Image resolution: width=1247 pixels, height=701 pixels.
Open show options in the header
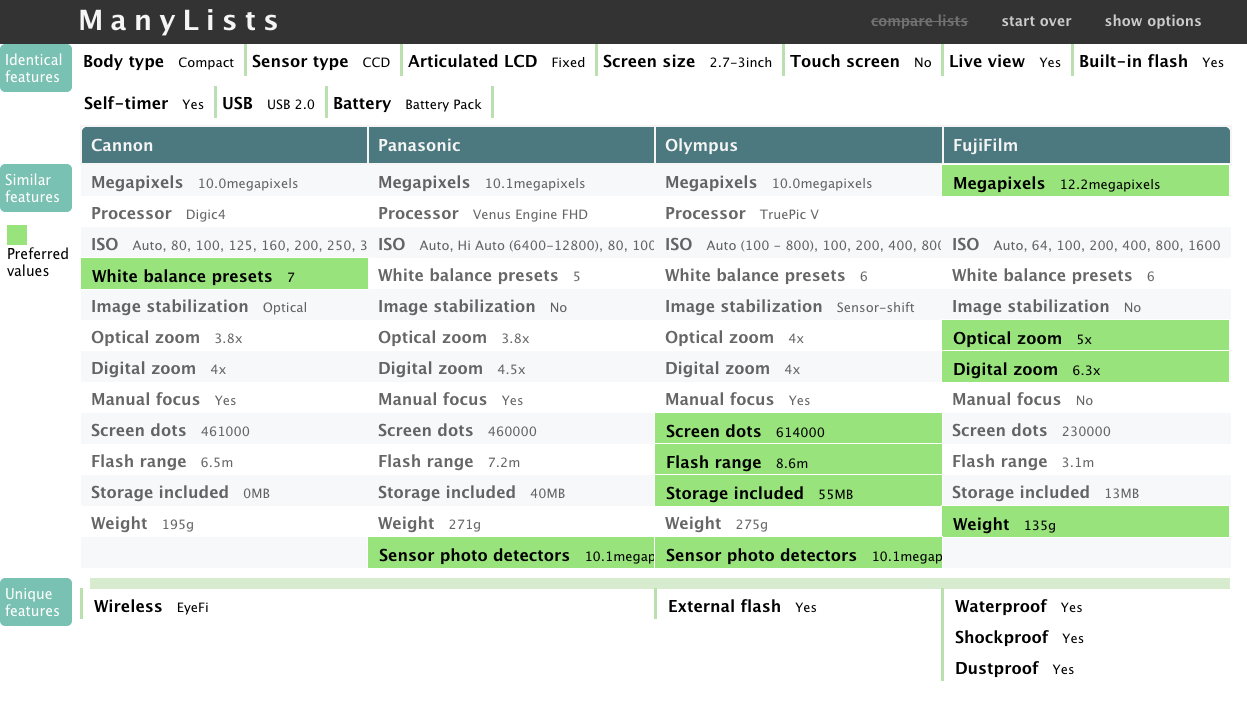(x=1153, y=21)
